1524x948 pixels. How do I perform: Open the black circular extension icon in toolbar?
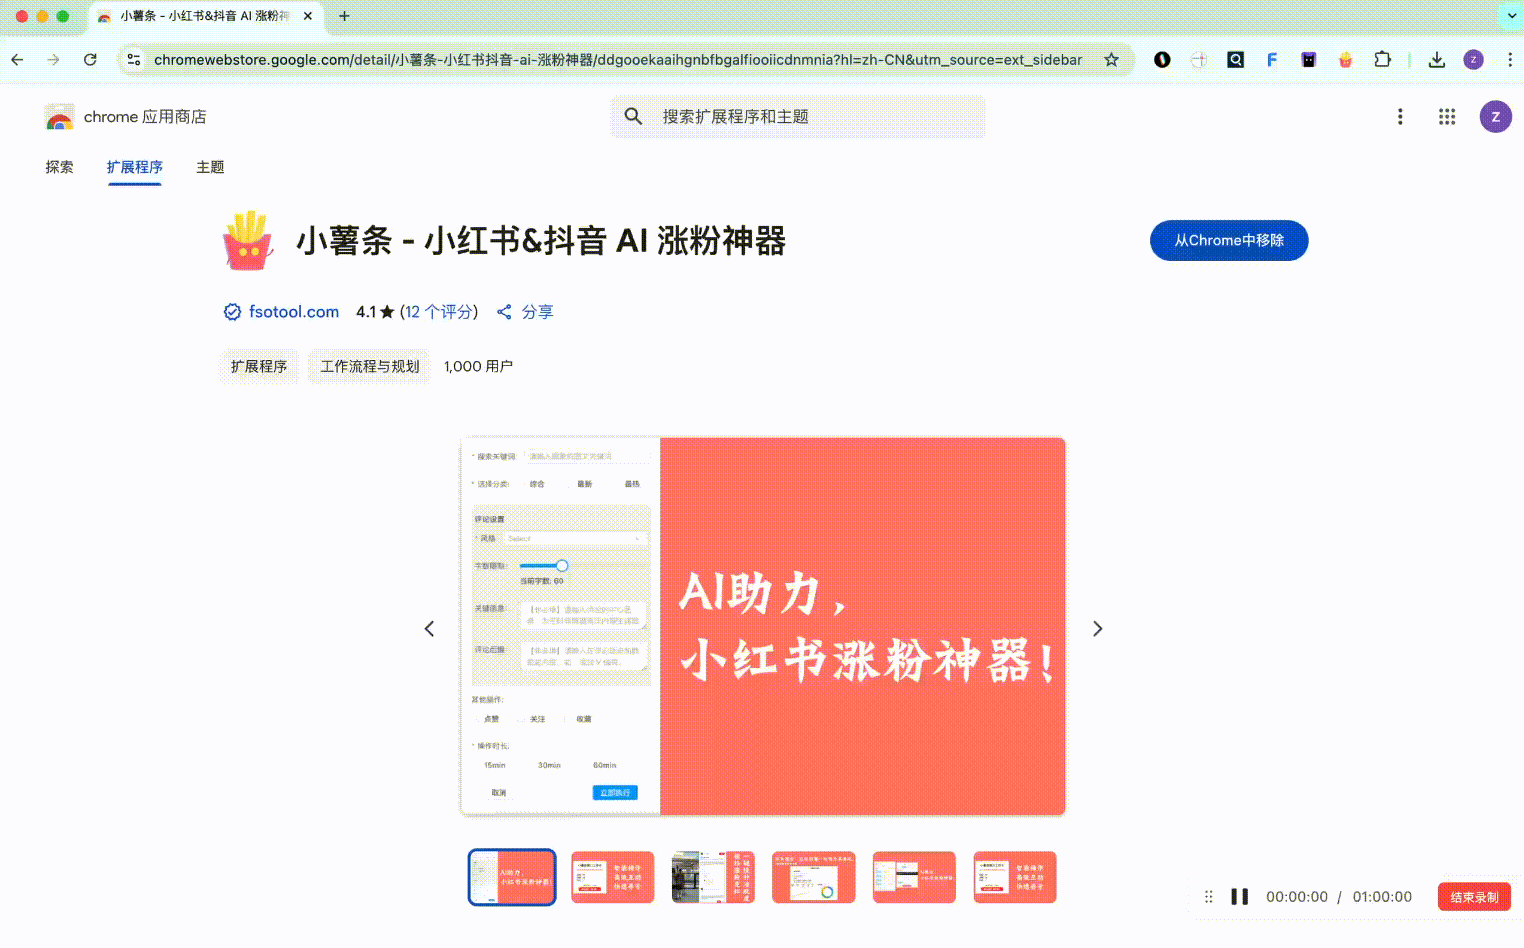(x=1162, y=60)
